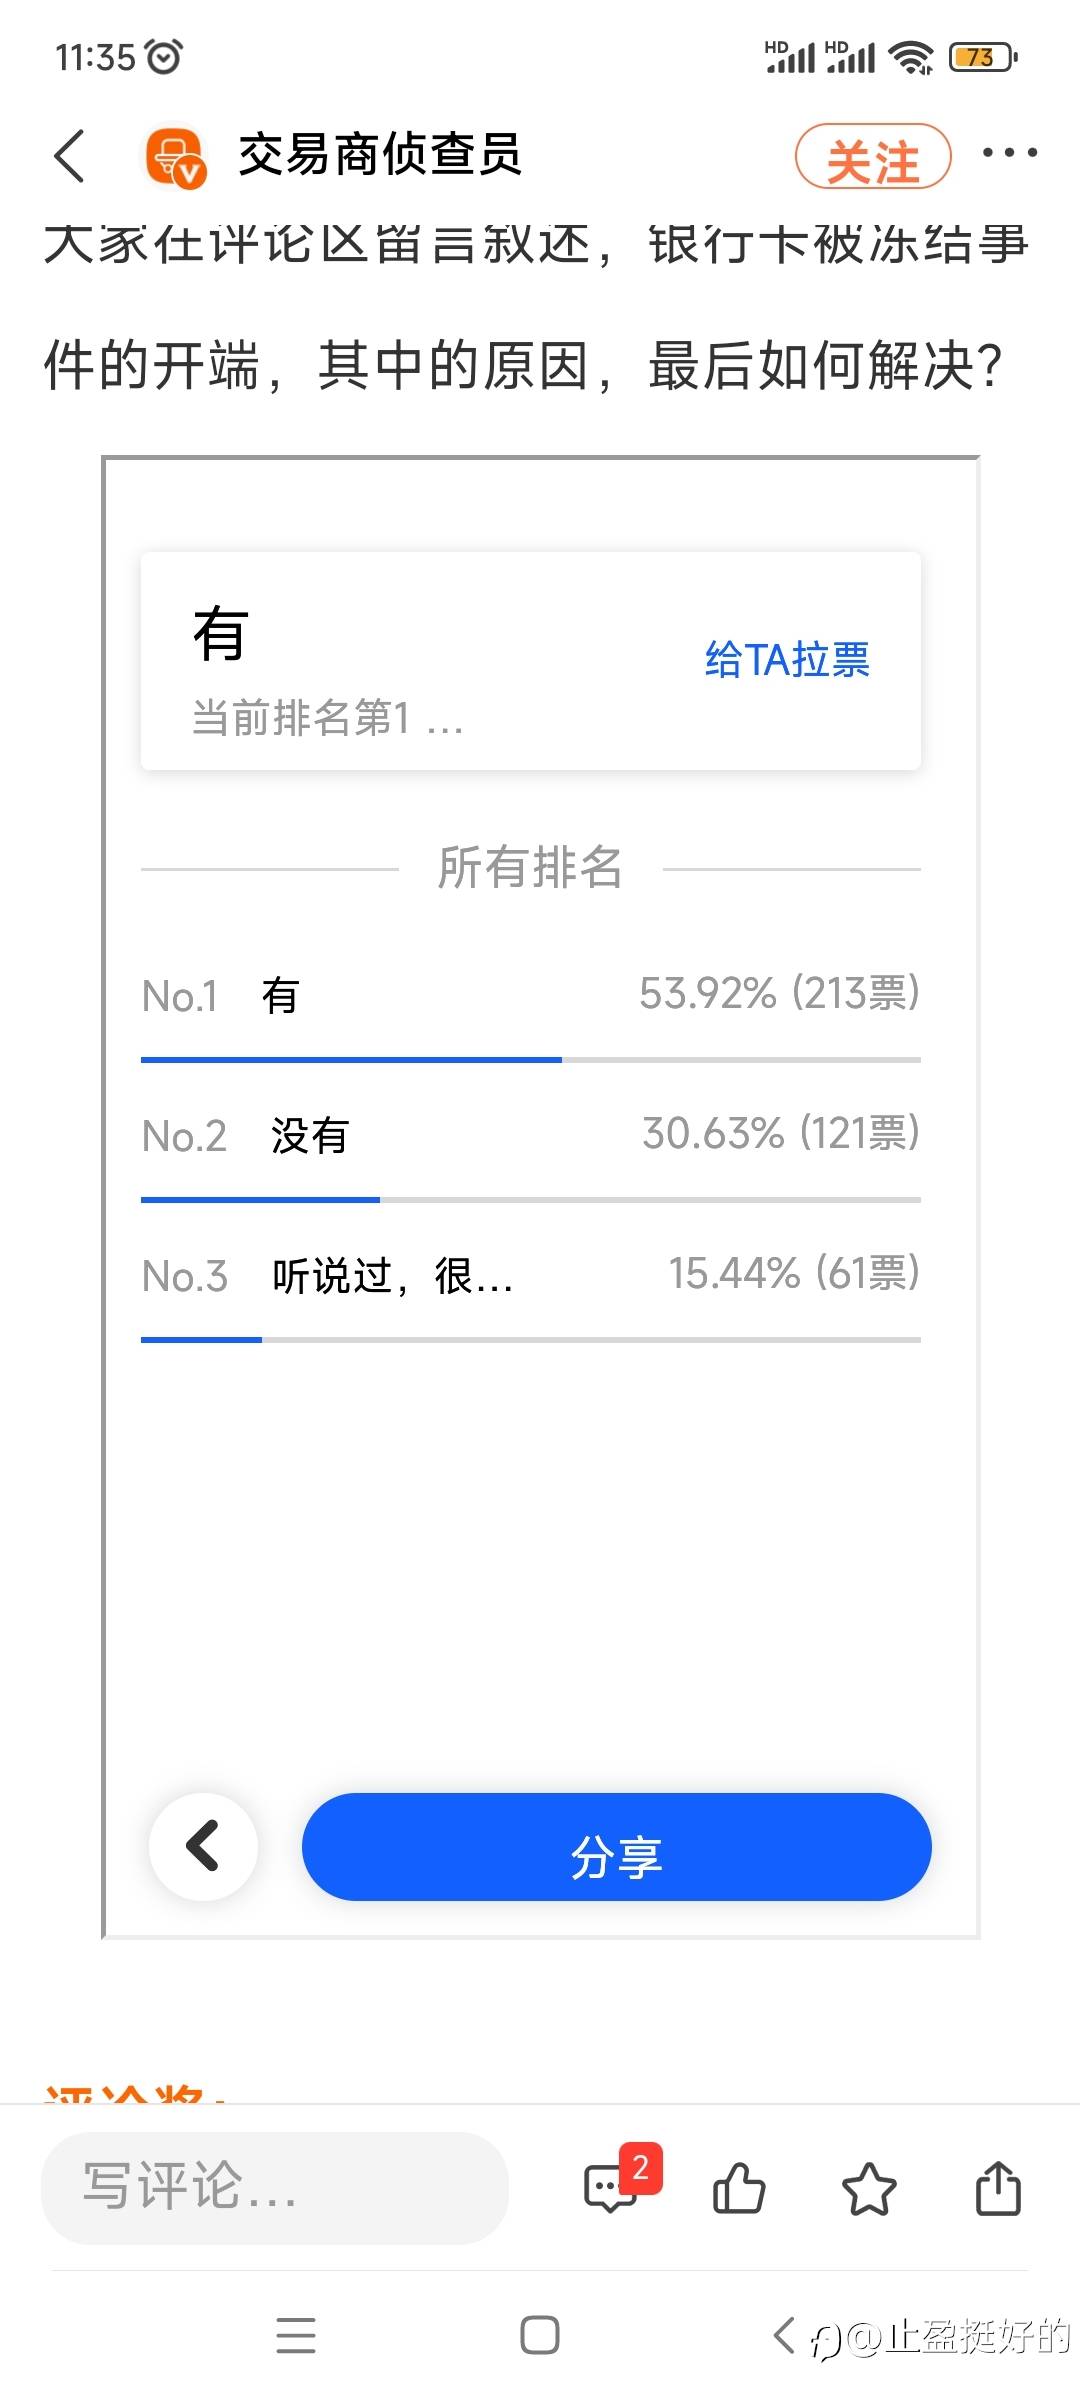Open the 交易商侦查员 profile avatar

(175, 157)
